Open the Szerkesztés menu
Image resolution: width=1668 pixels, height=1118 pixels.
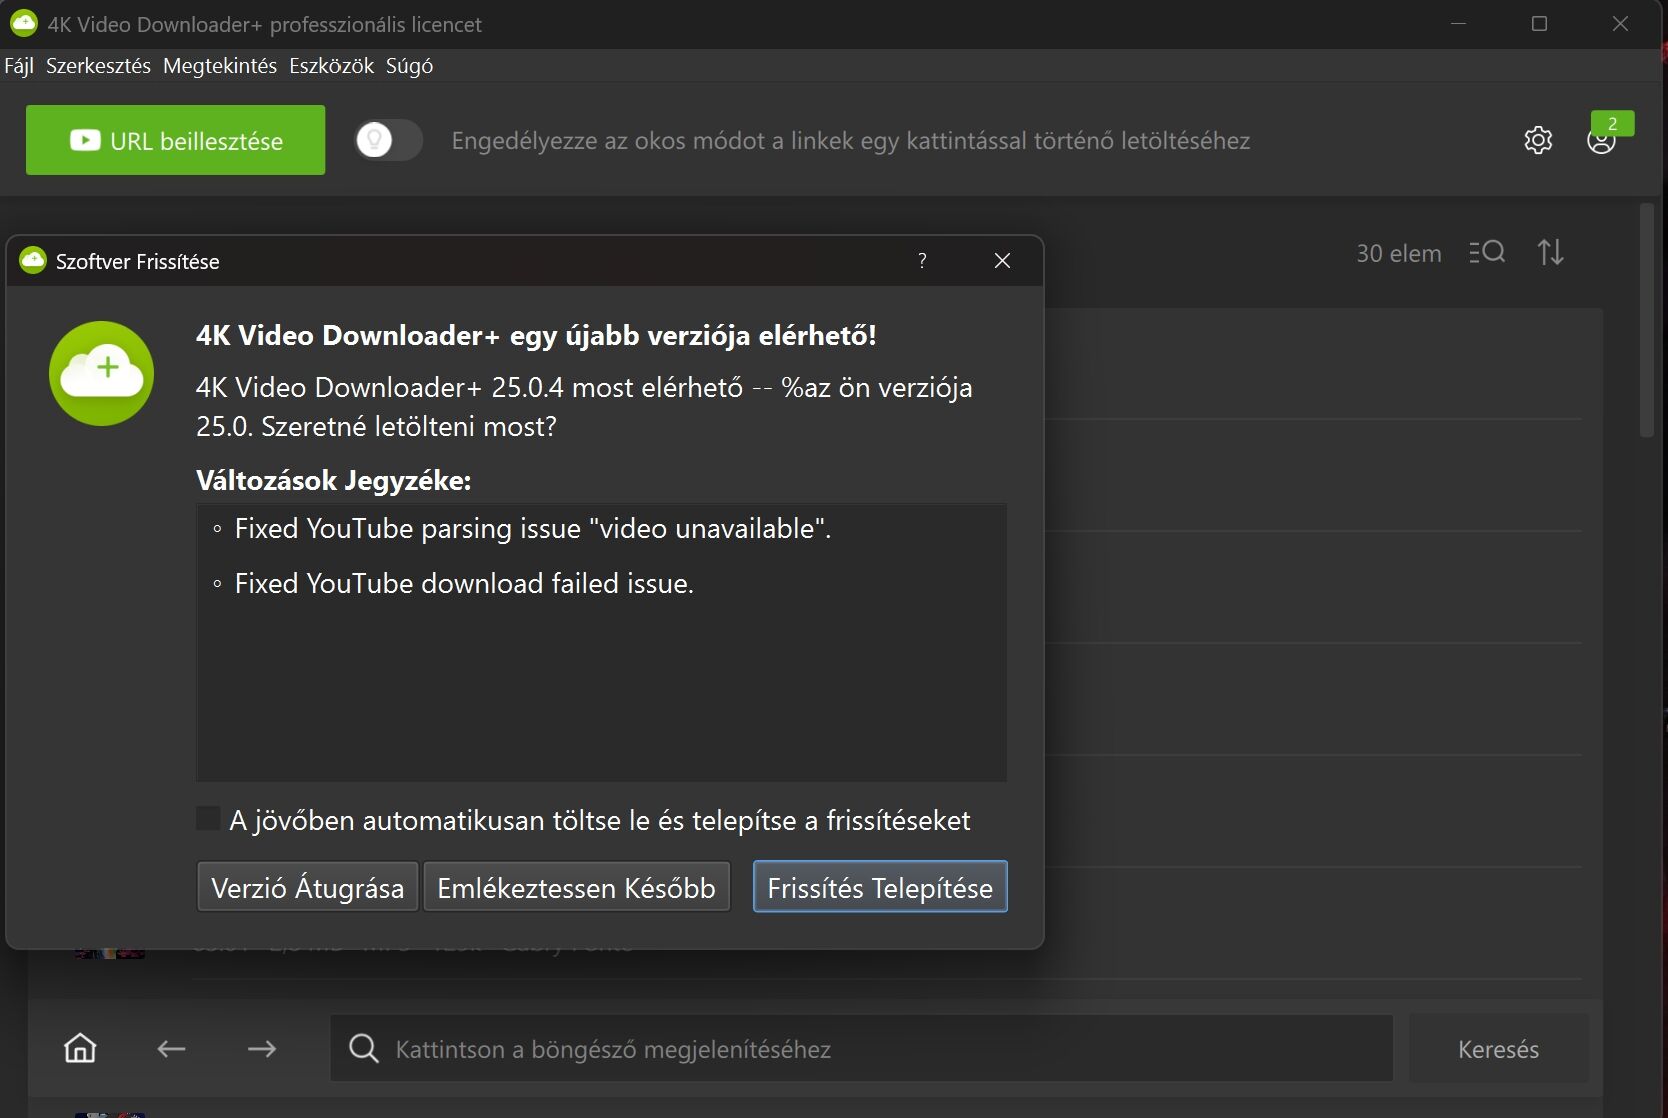[98, 66]
